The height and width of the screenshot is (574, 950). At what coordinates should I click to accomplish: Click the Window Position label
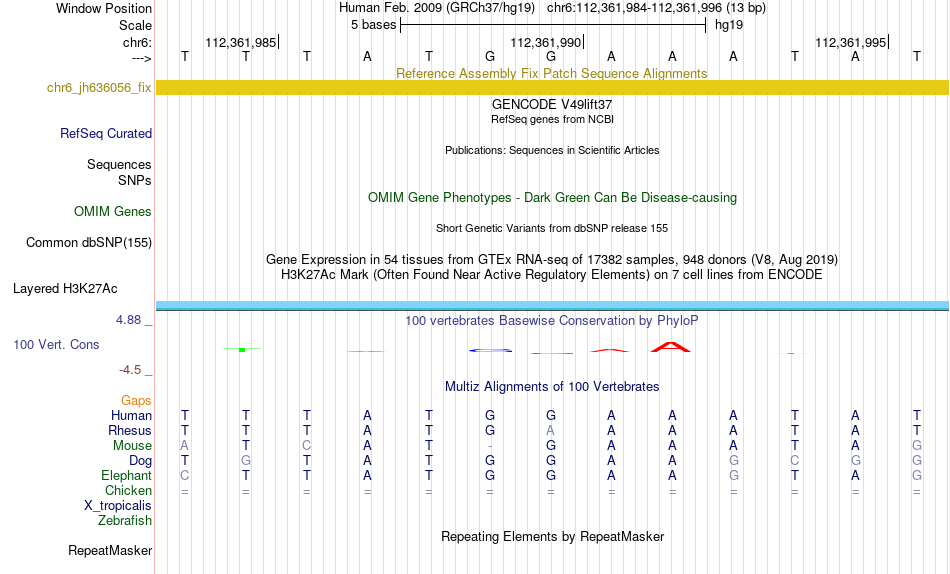click(x=104, y=8)
